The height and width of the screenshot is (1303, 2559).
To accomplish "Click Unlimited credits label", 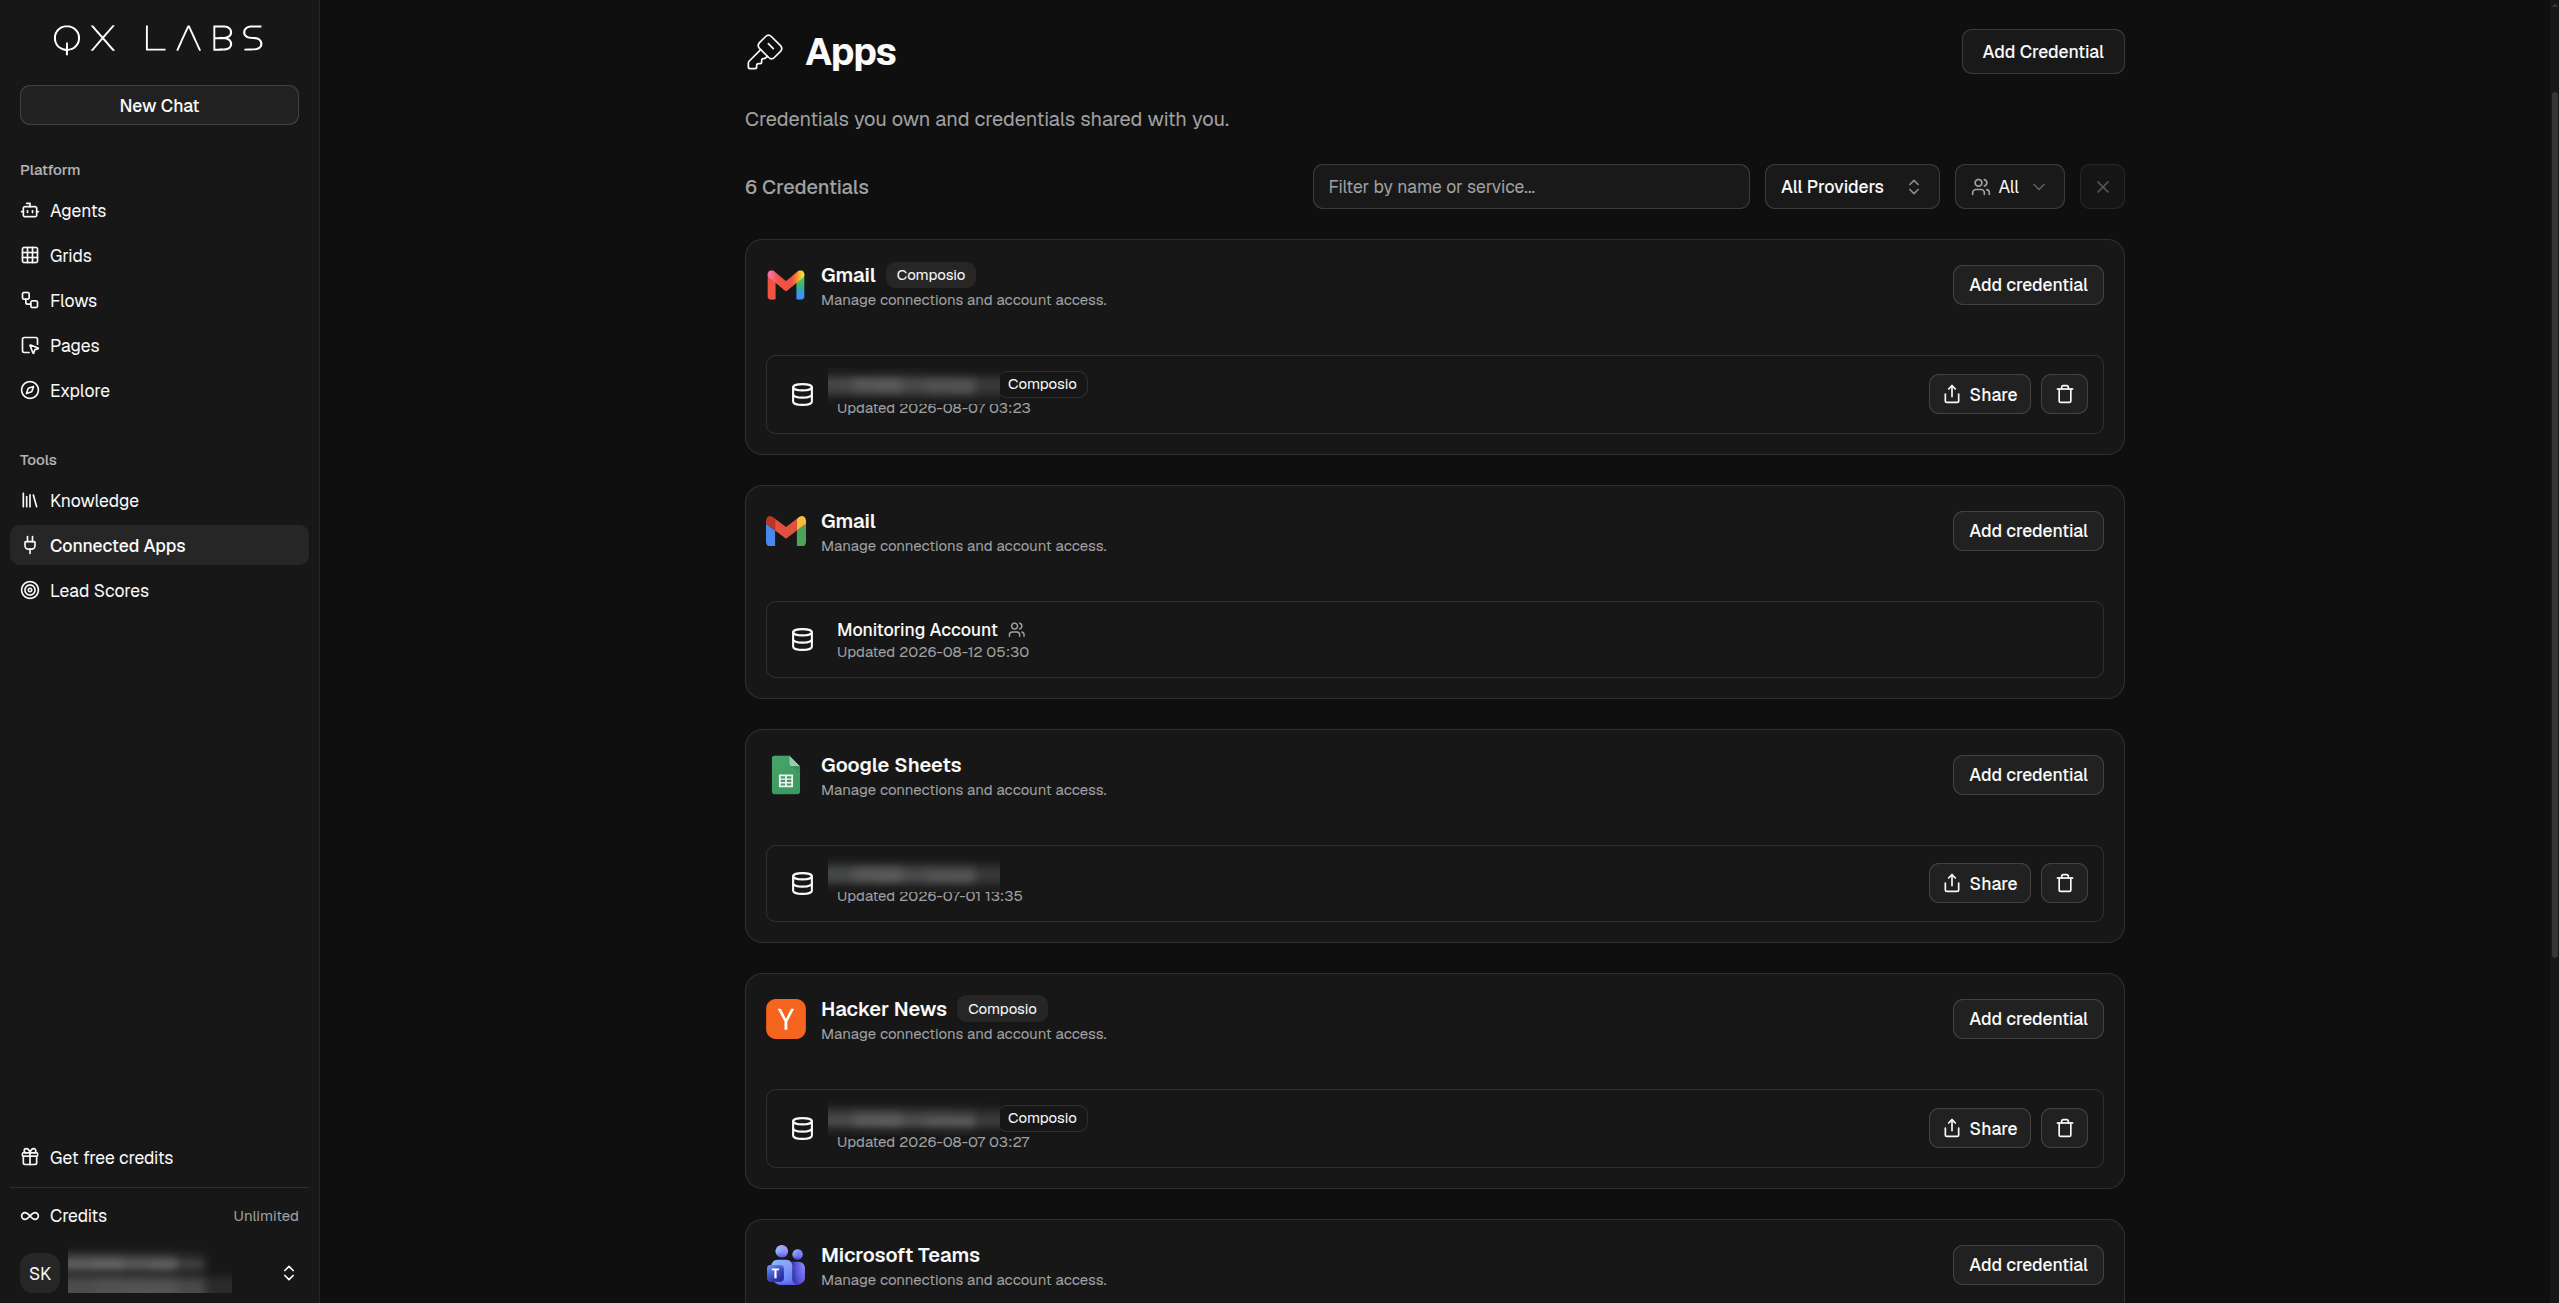I will click(x=266, y=1216).
